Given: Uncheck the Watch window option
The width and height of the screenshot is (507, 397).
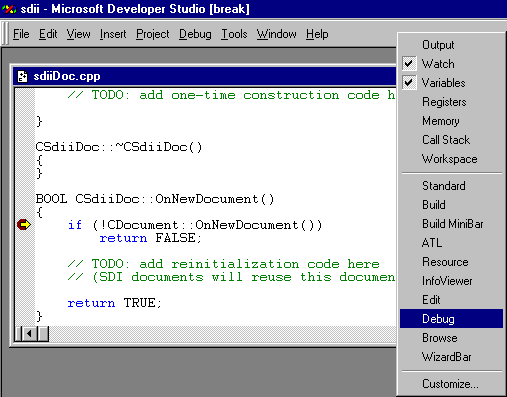Looking at the screenshot, I should [451, 64].
